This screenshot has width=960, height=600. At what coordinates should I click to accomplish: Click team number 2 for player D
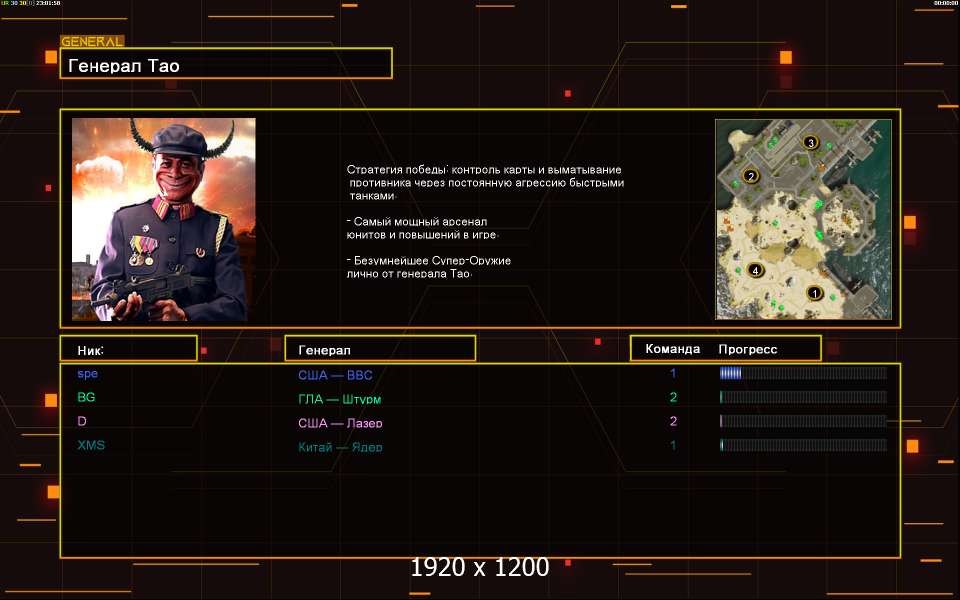tap(673, 421)
